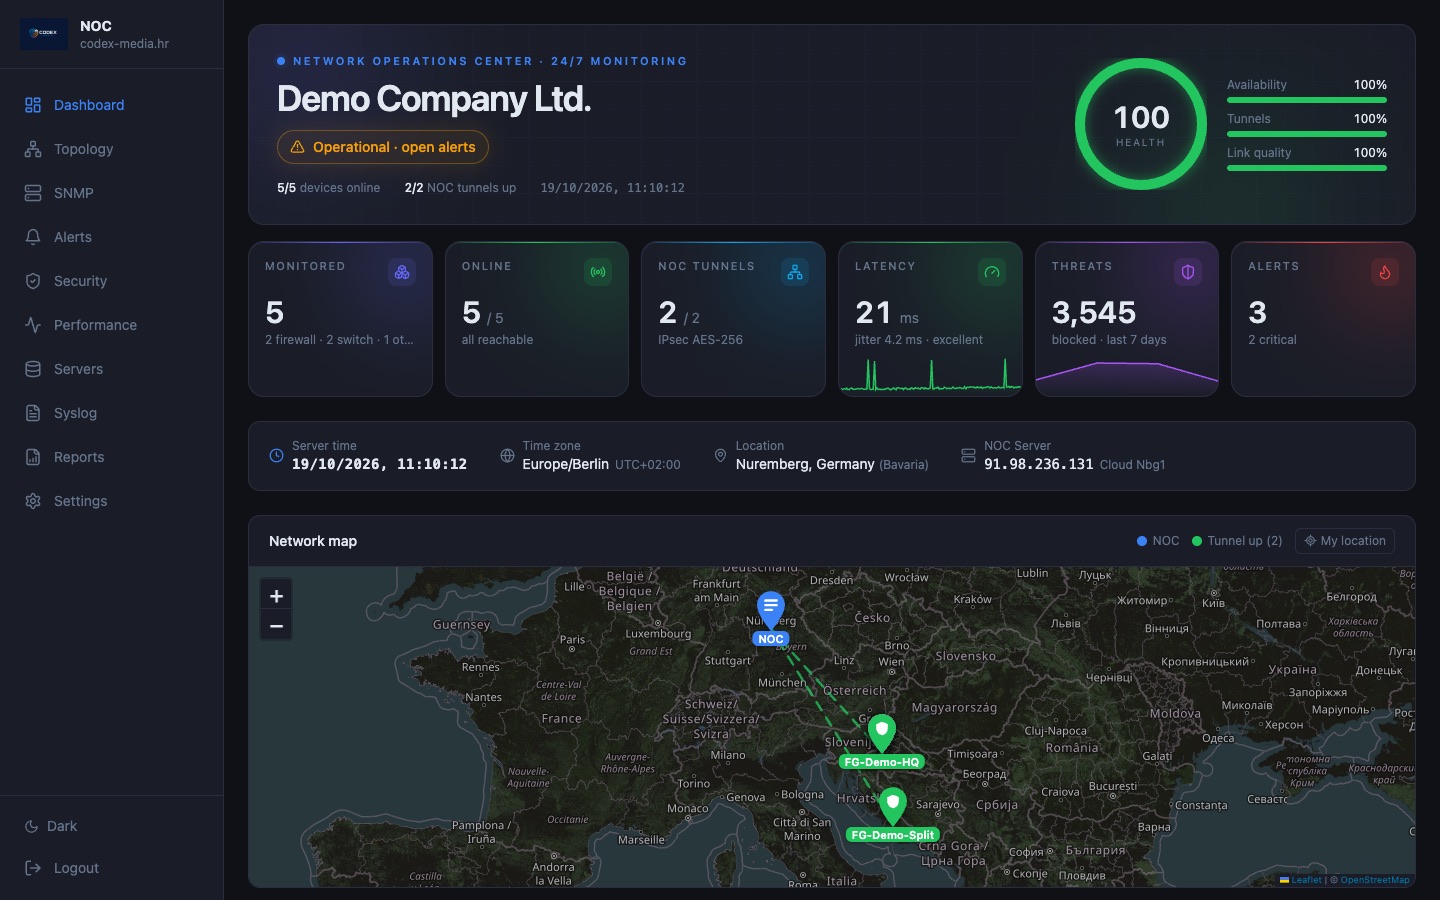Click the Security shield icon in sidebar

click(33, 281)
